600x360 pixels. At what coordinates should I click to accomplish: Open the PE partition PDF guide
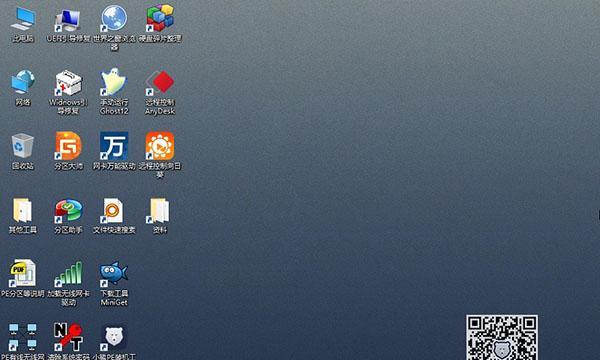coord(23,273)
